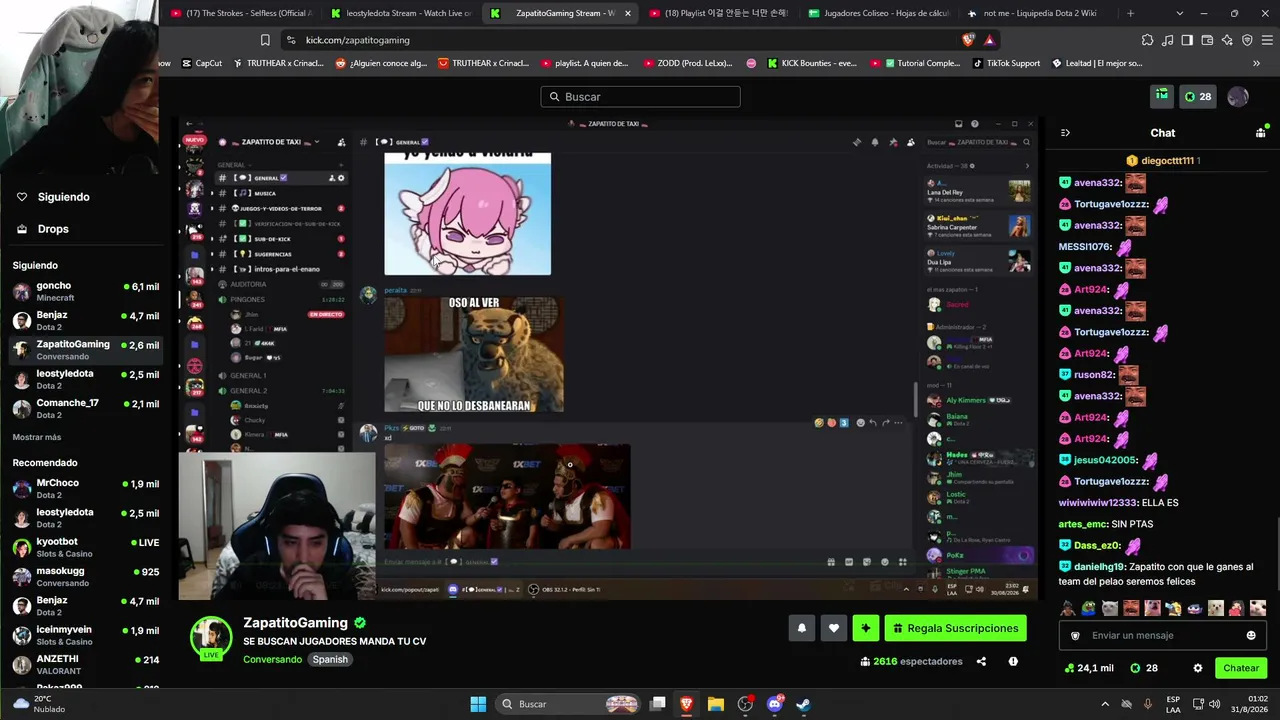Click the heart follow button under the stream
The width and height of the screenshot is (1280, 720).
tap(833, 628)
